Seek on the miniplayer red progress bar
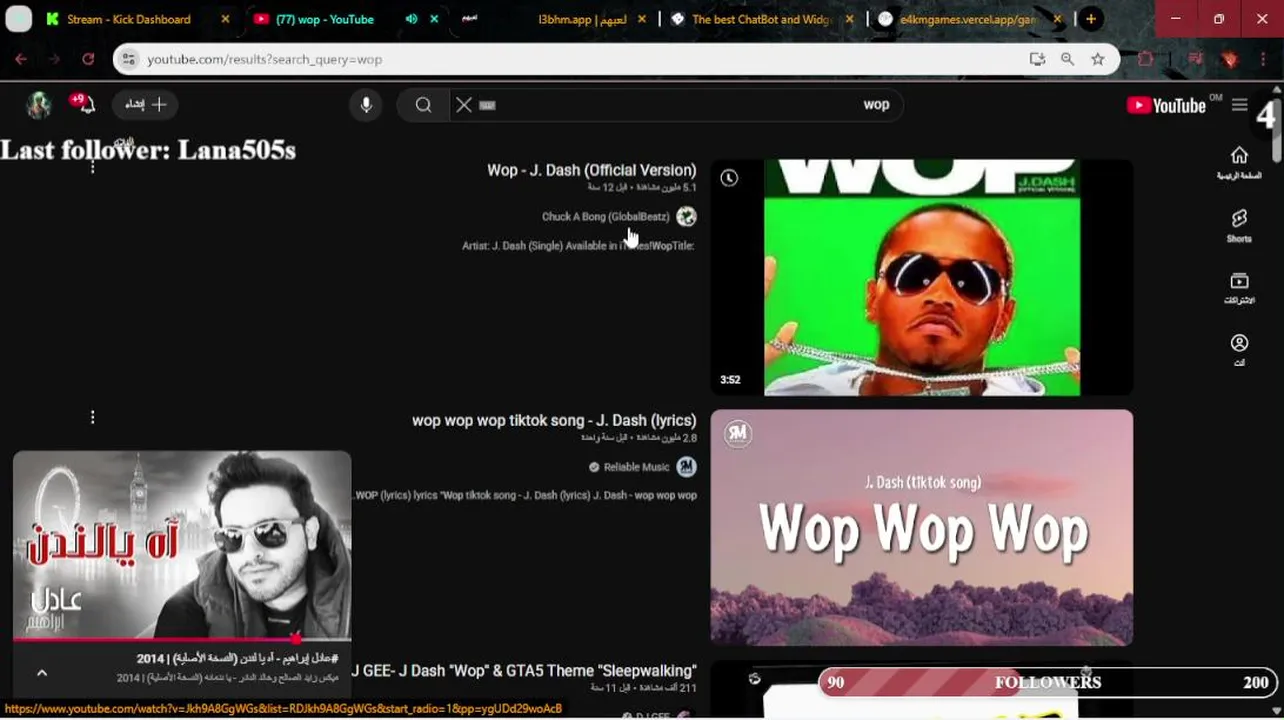Image resolution: width=1284 pixels, height=720 pixels. [182, 638]
